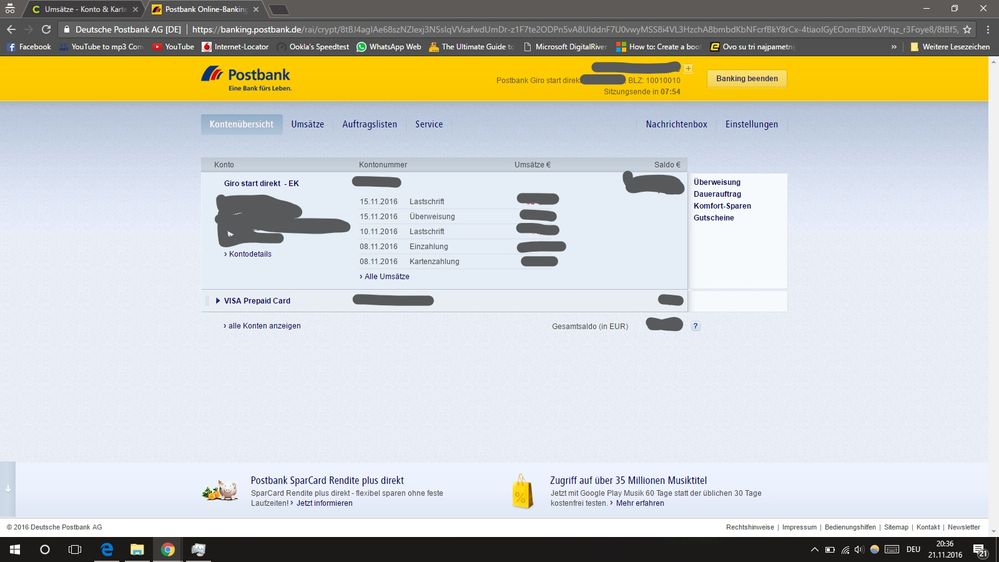999x562 pixels.
Task: Open Facebook bookmark
Action: (x=29, y=47)
